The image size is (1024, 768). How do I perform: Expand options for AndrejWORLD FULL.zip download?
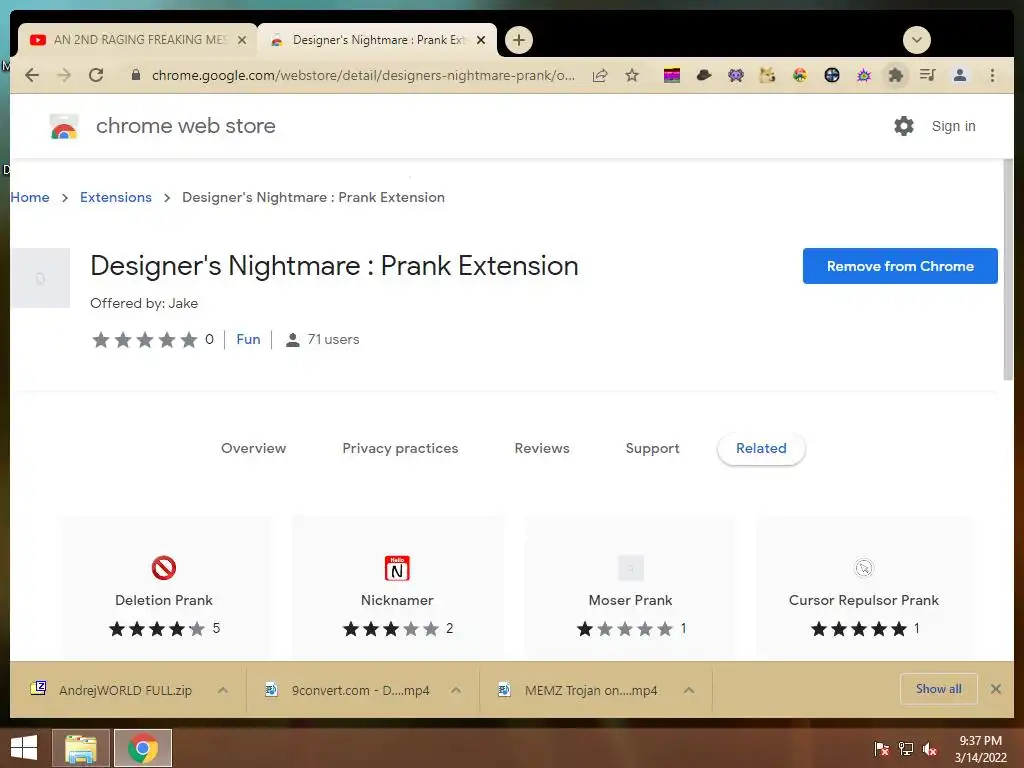(223, 690)
